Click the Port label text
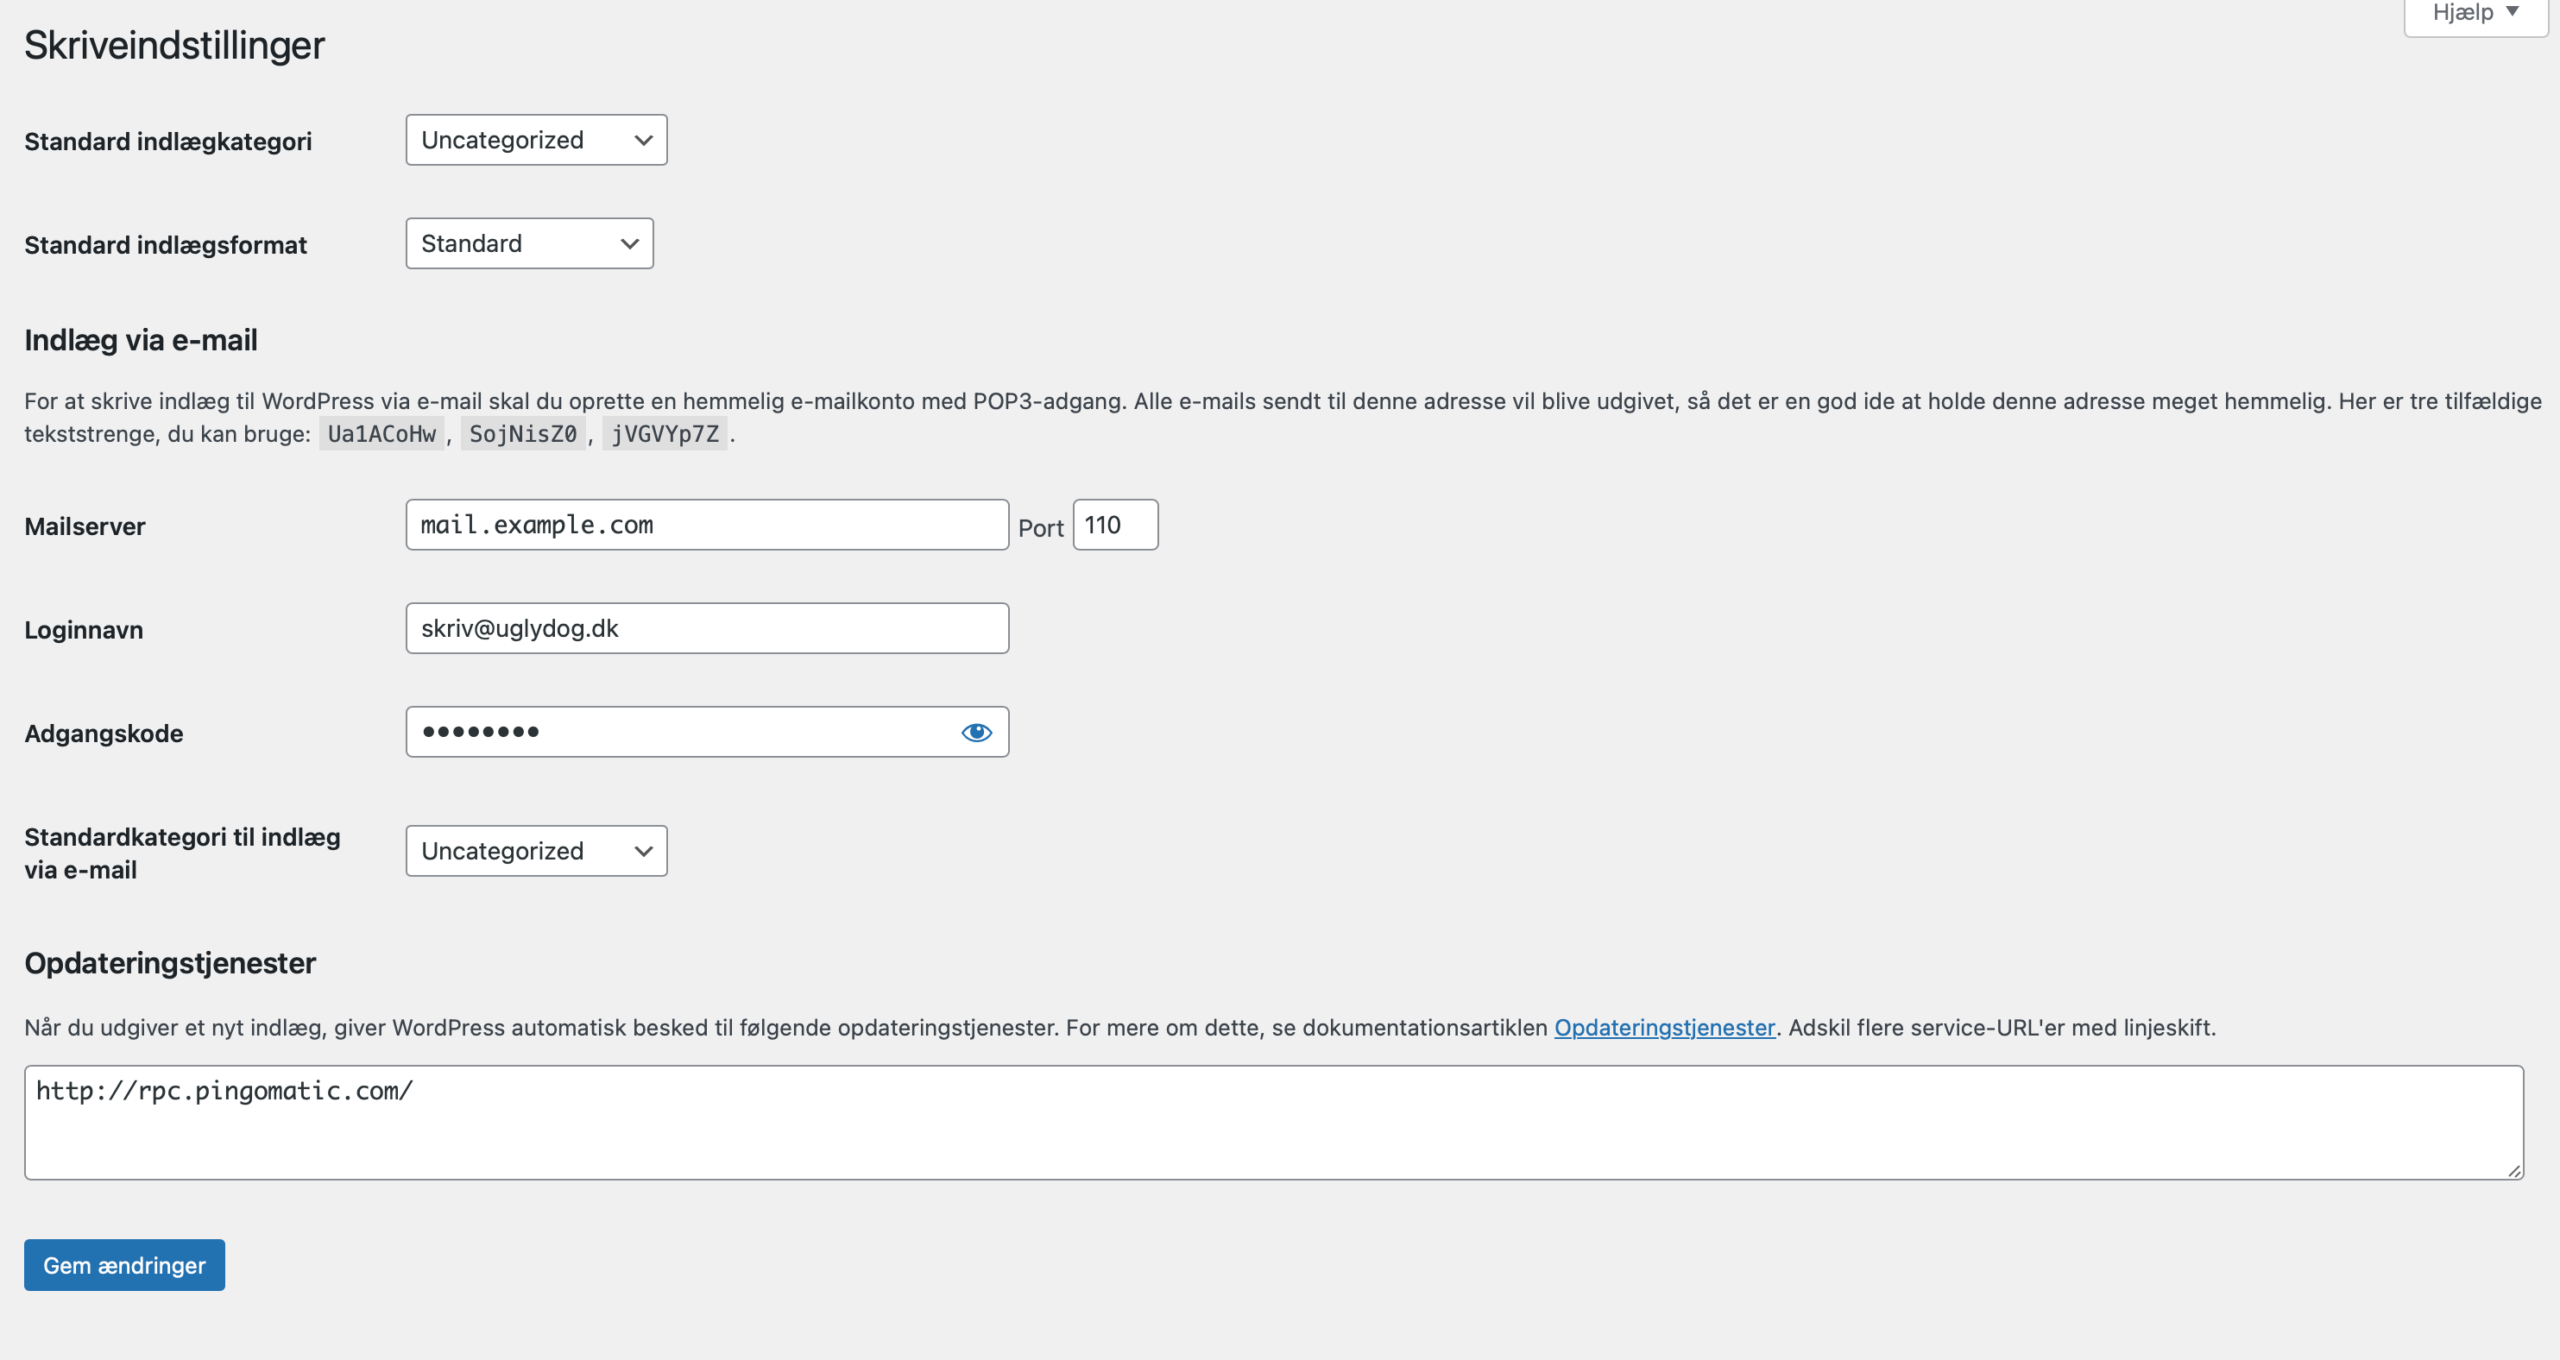2560x1360 pixels. coord(1041,528)
